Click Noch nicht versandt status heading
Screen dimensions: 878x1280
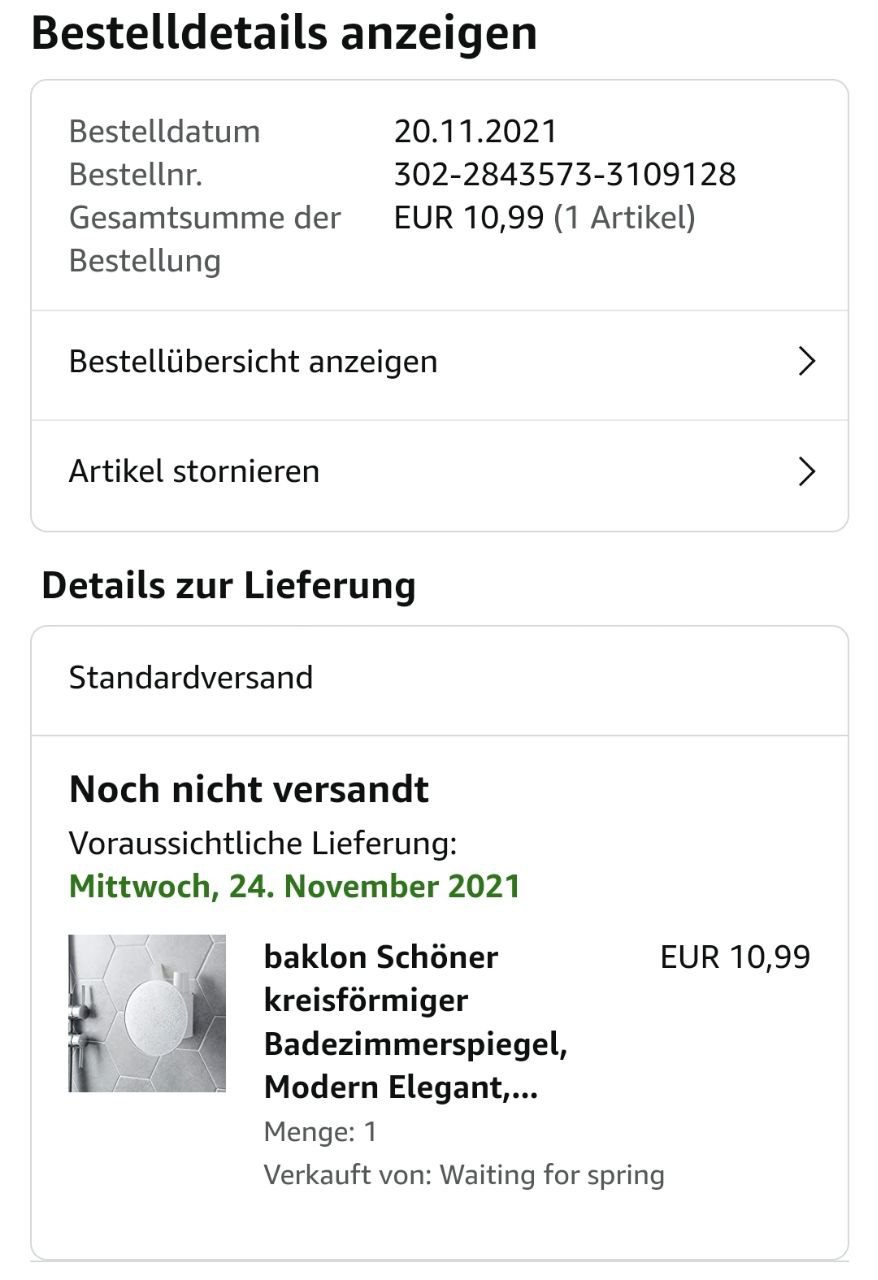pyautogui.click(x=249, y=789)
